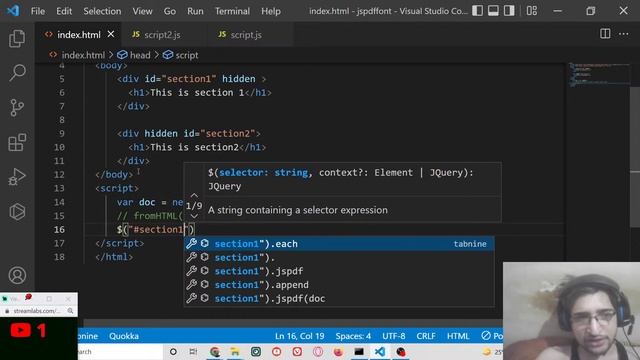Choose the section1").append suggestion
Image resolution: width=640 pixels, height=360 pixels.
click(339, 285)
